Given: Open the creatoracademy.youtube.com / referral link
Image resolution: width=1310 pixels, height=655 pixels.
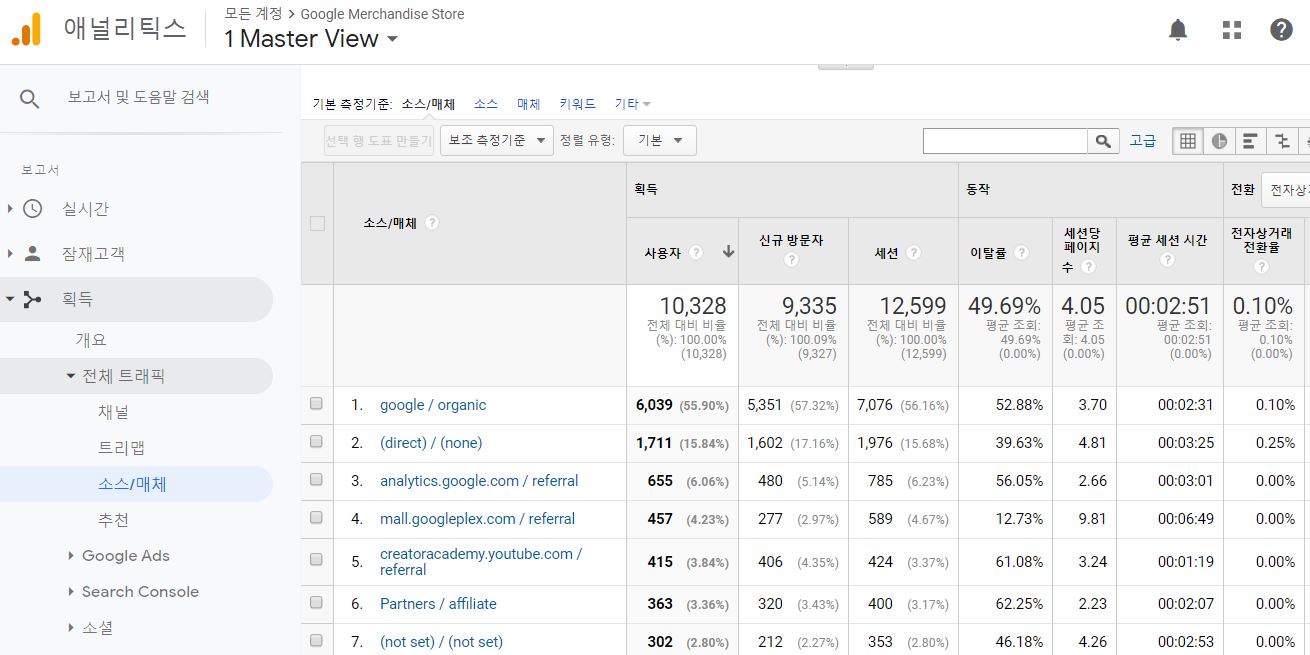Looking at the screenshot, I should [481, 562].
